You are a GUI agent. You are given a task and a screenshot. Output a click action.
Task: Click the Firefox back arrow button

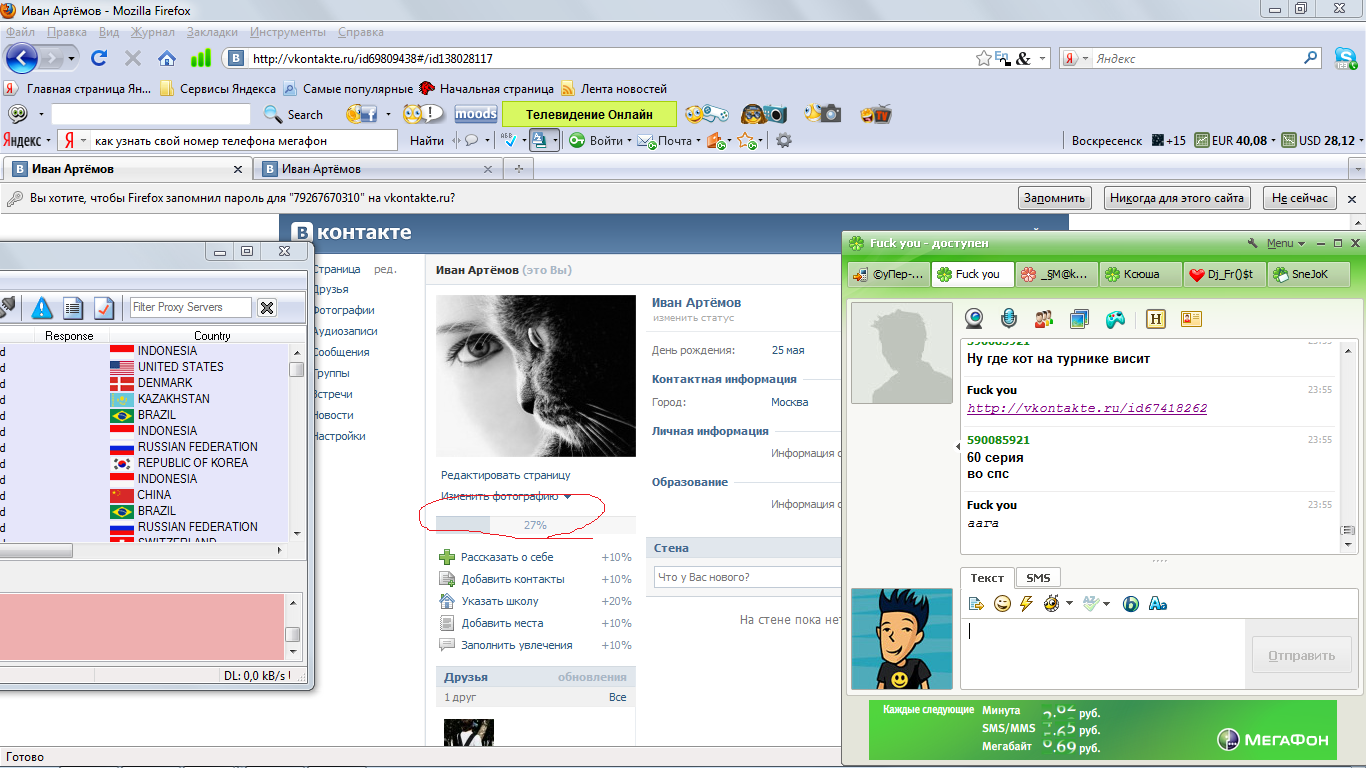[21, 58]
